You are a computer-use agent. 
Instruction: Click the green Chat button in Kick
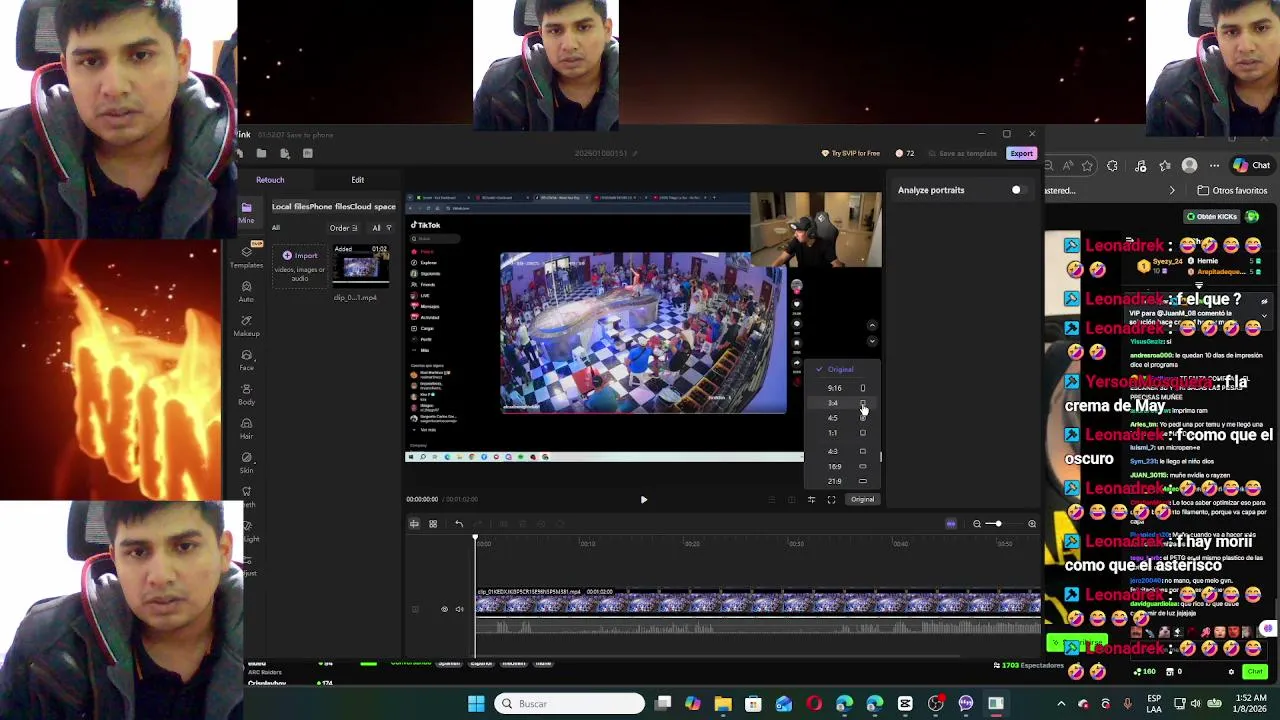point(1256,672)
